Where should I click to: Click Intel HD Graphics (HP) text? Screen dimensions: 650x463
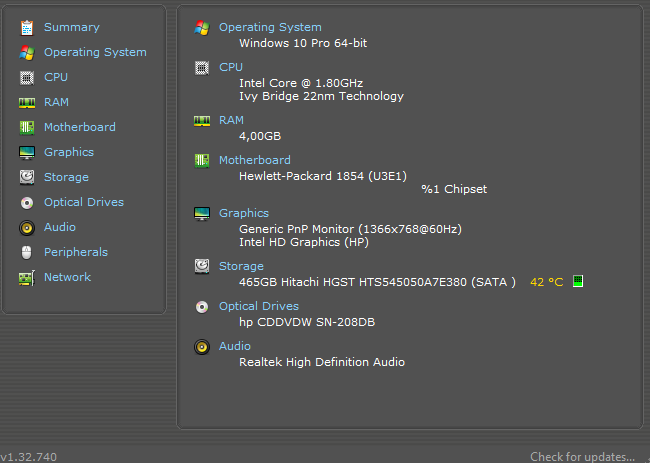[304, 242]
